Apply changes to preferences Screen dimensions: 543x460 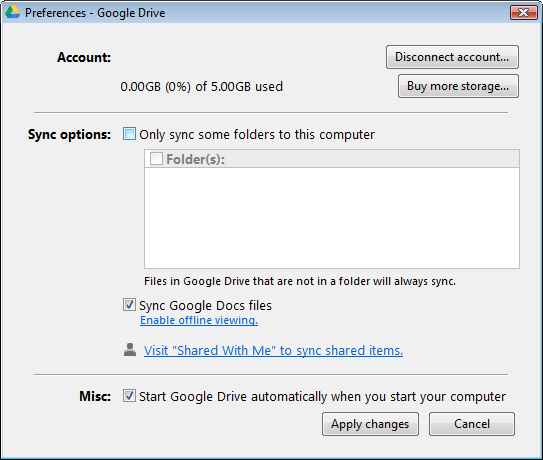coord(370,424)
